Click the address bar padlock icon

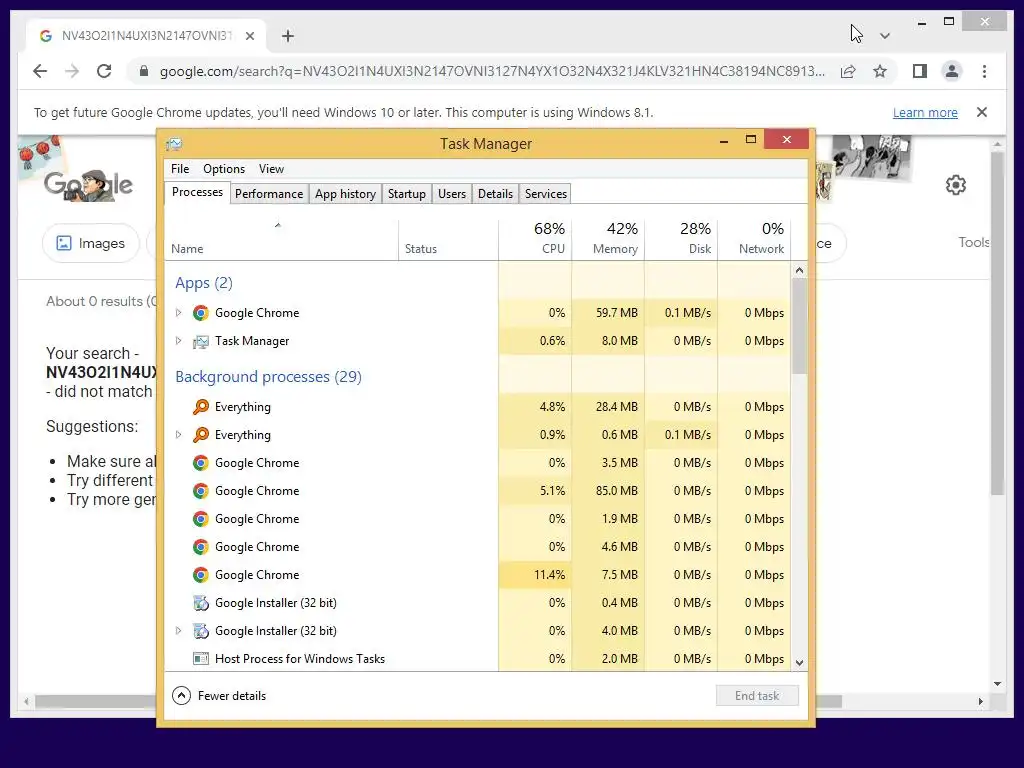[144, 71]
